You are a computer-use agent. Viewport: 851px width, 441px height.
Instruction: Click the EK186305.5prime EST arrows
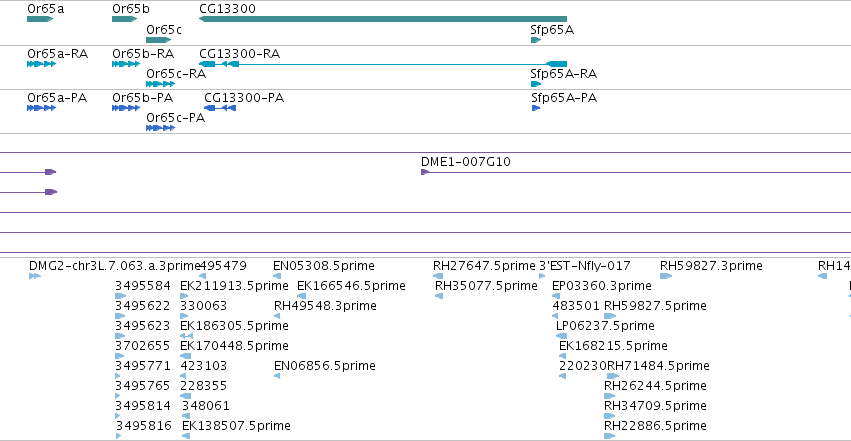pyautogui.click(x=186, y=336)
